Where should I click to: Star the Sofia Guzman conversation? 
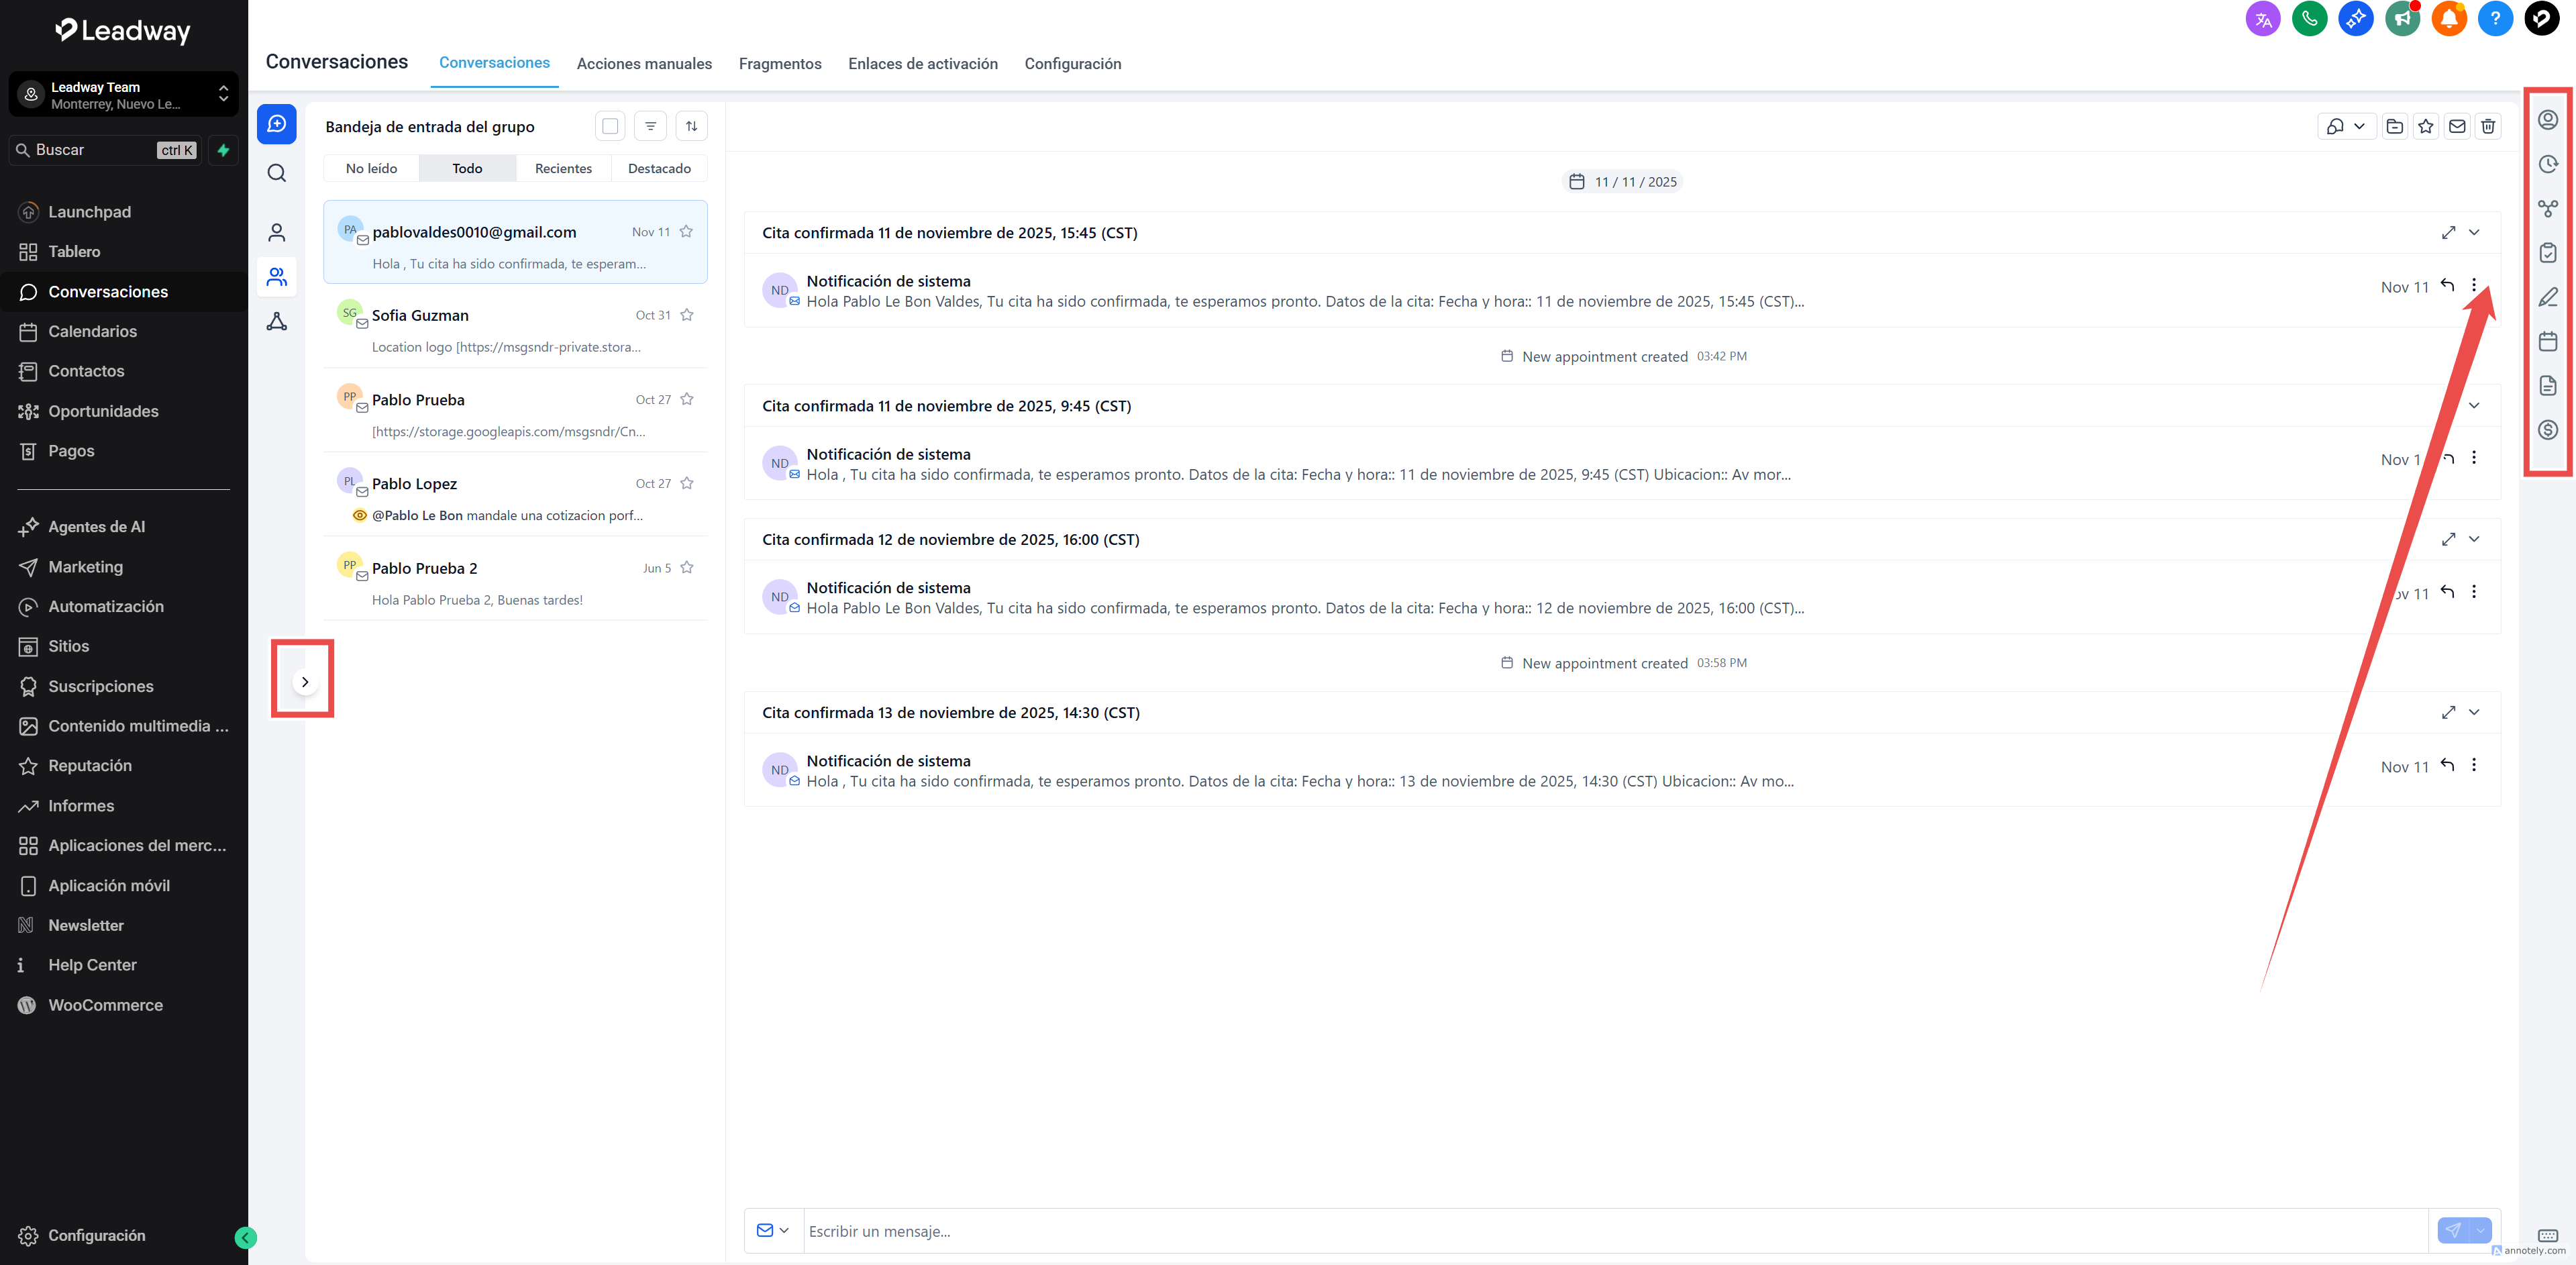(687, 315)
